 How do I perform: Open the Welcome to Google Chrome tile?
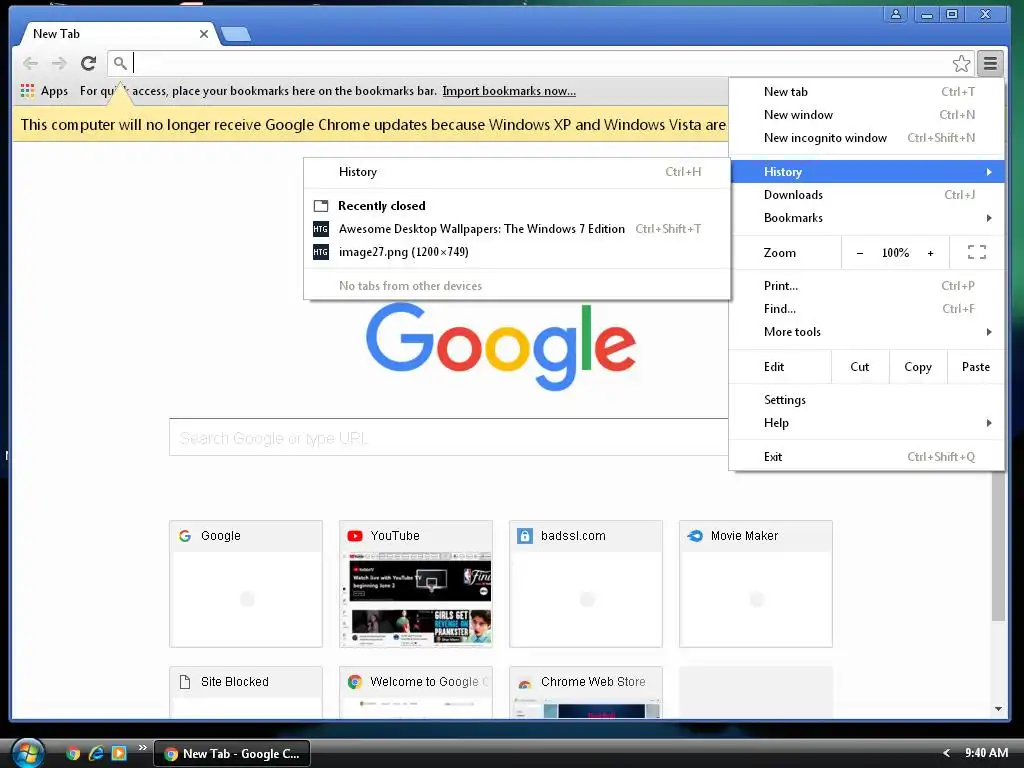[x=415, y=692]
